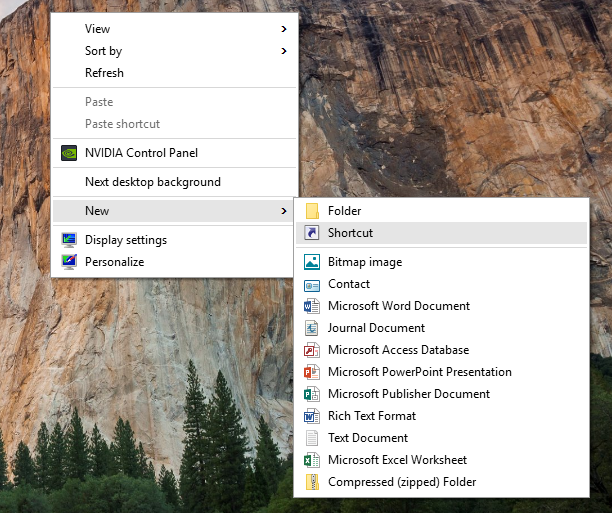Click the Shortcut arrow icon
Image resolution: width=612 pixels, height=513 pixels.
312,233
